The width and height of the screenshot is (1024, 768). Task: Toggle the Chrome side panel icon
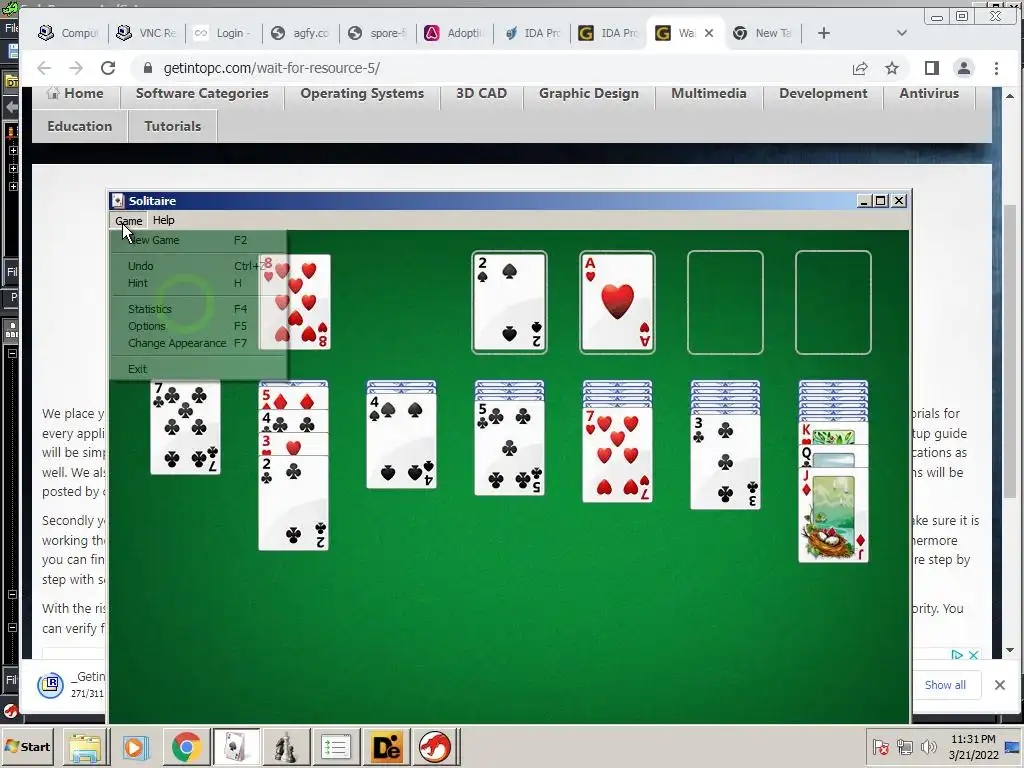click(932, 68)
